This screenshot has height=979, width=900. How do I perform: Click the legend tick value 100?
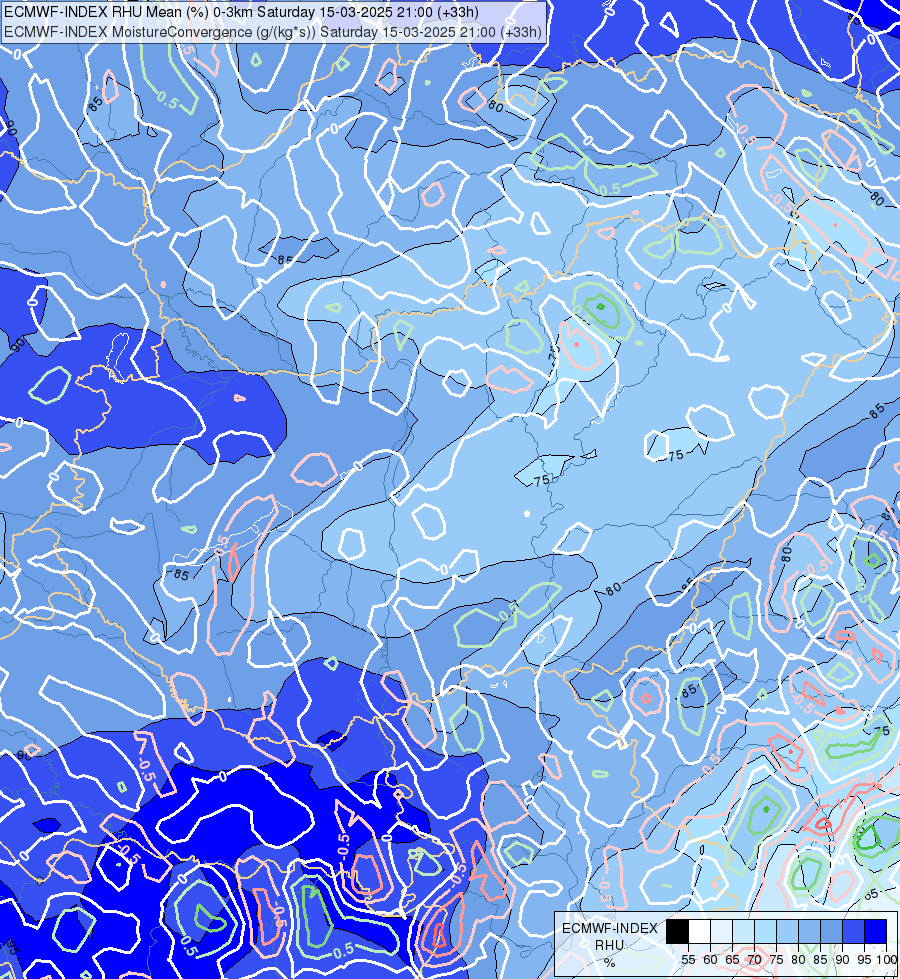click(887, 960)
